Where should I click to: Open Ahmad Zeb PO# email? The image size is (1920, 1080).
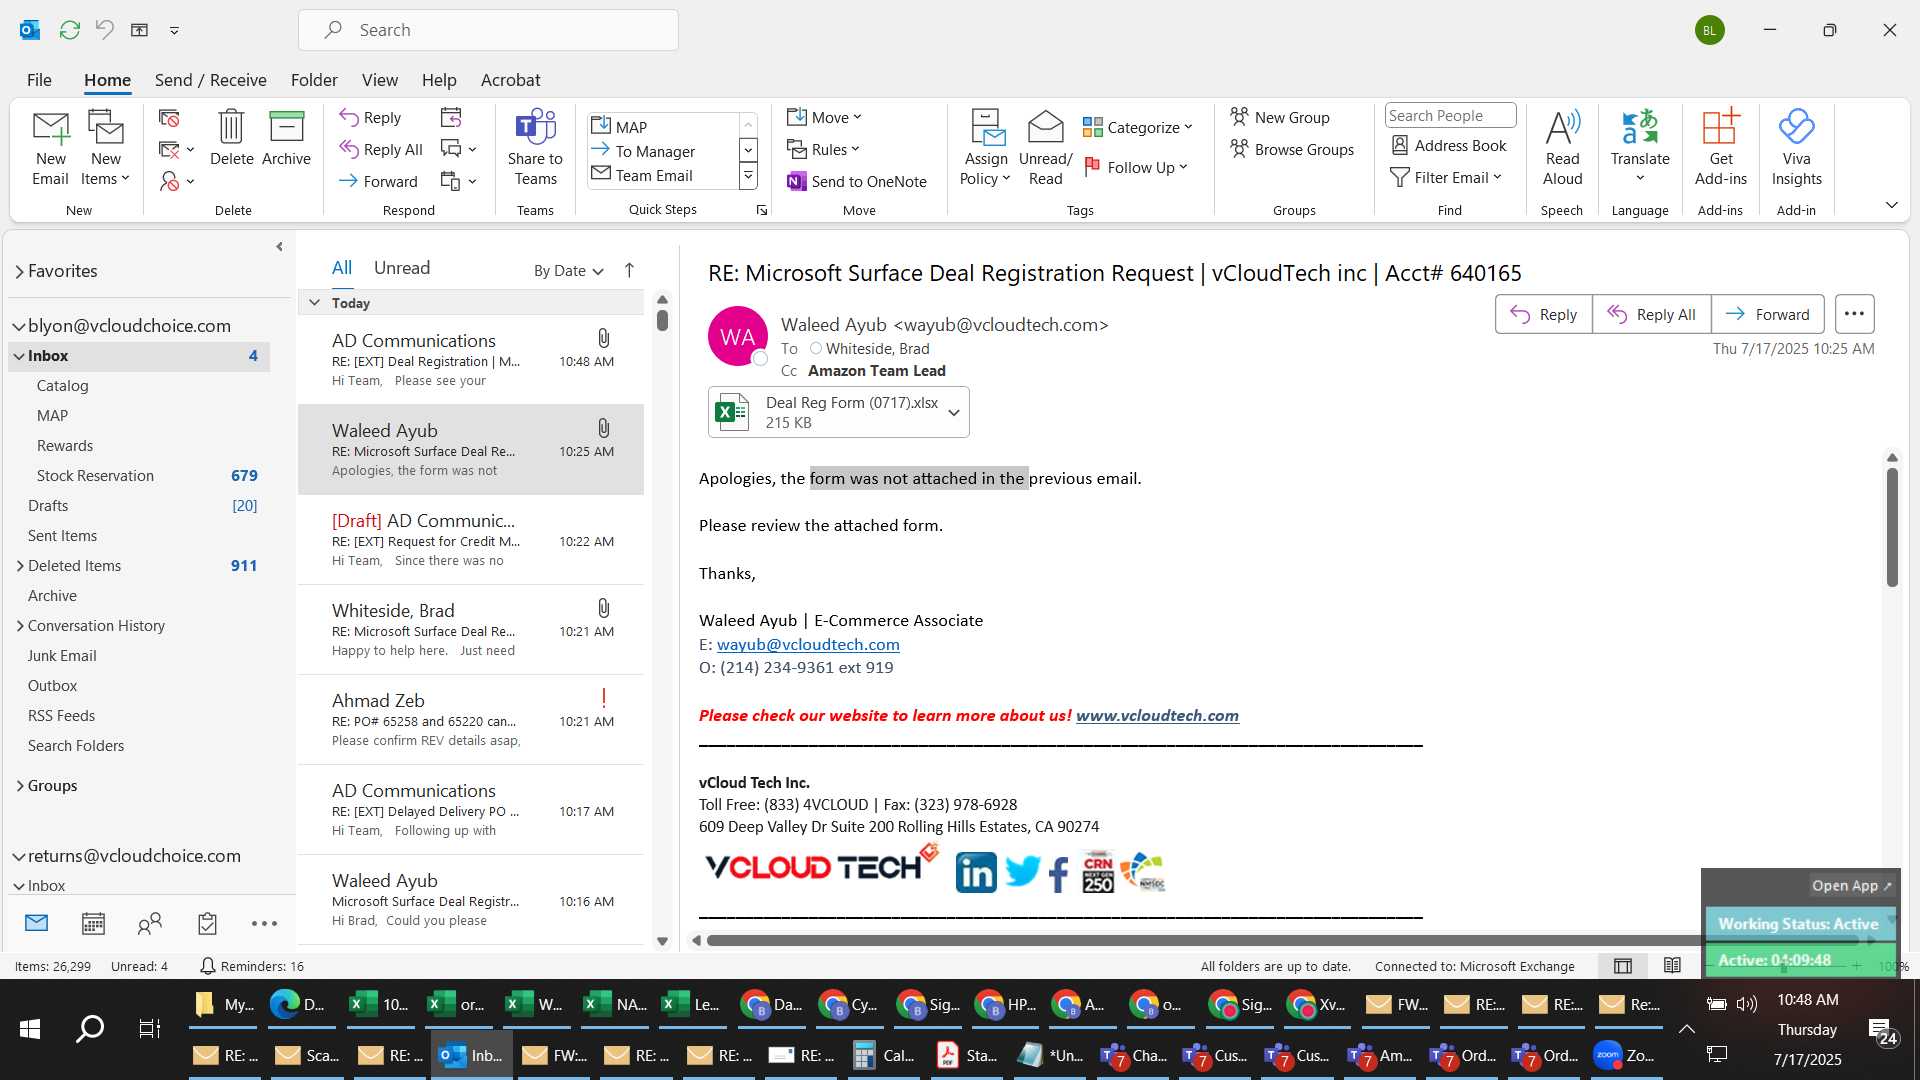click(470, 720)
